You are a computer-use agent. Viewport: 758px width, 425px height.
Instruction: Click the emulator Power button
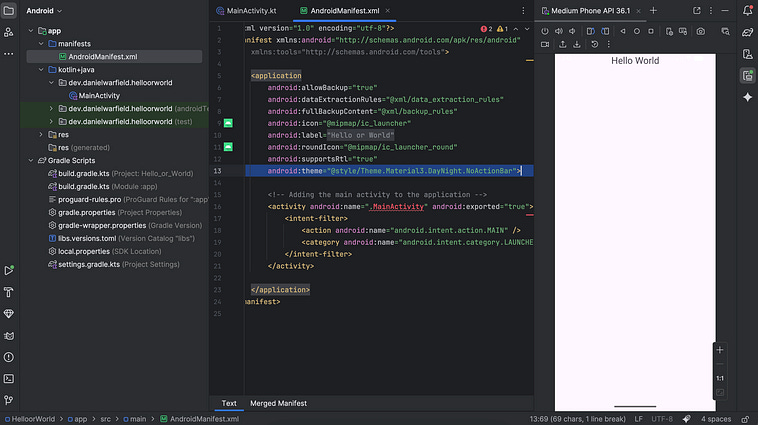click(545, 31)
